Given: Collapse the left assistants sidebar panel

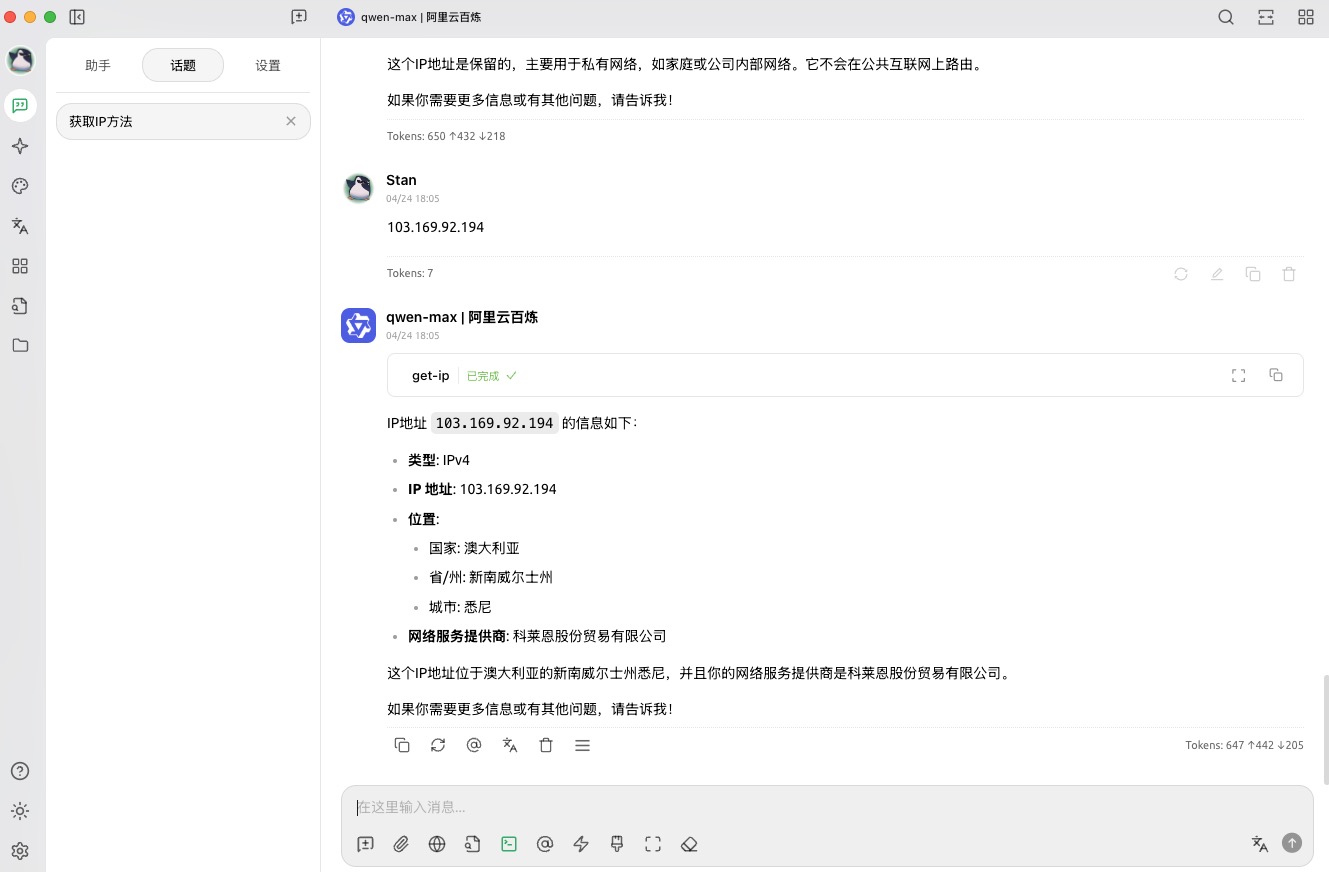Looking at the screenshot, I should [77, 17].
